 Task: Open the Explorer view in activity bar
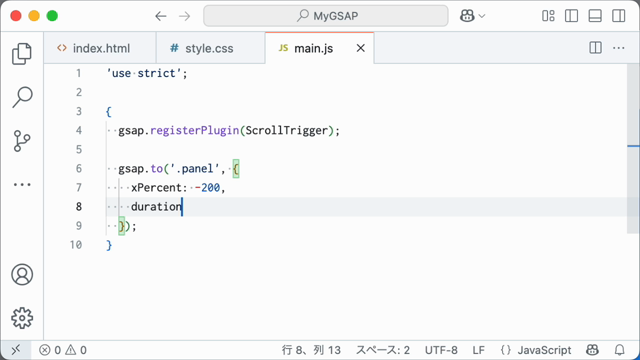click(22, 54)
